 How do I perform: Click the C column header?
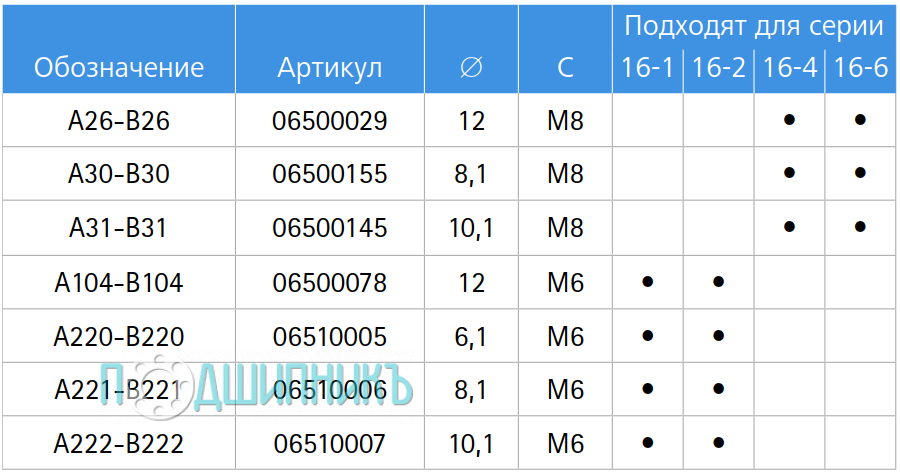click(565, 68)
